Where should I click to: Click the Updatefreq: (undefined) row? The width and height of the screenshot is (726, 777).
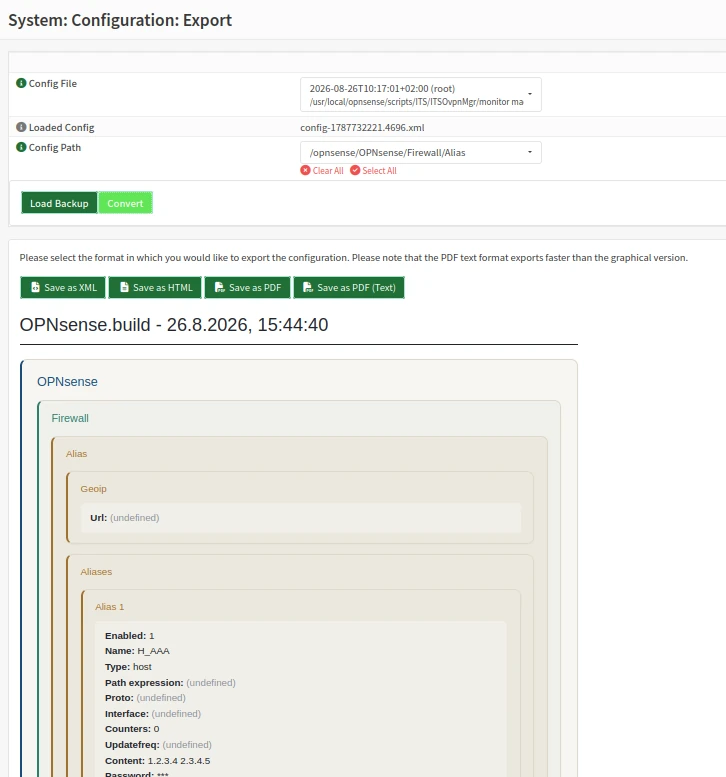[x=158, y=745]
